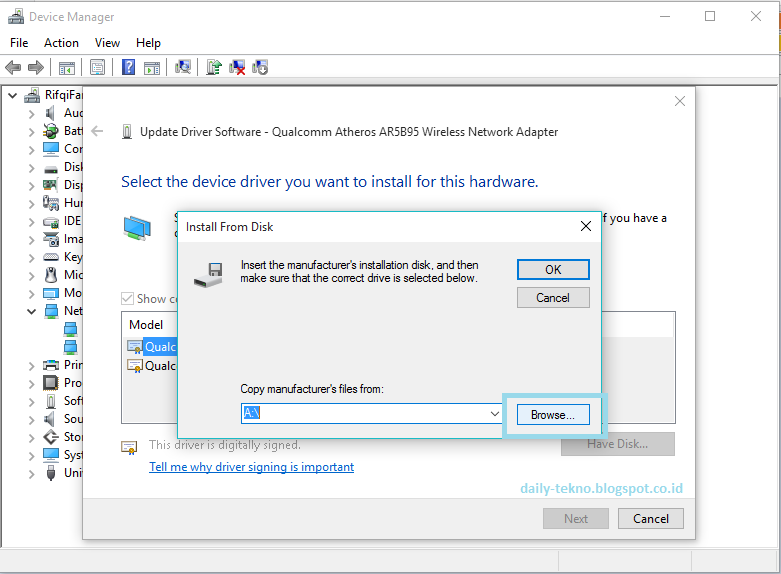Toggle the action pane toolbar icon
The height and width of the screenshot is (574, 781).
pyautogui.click(x=152, y=67)
